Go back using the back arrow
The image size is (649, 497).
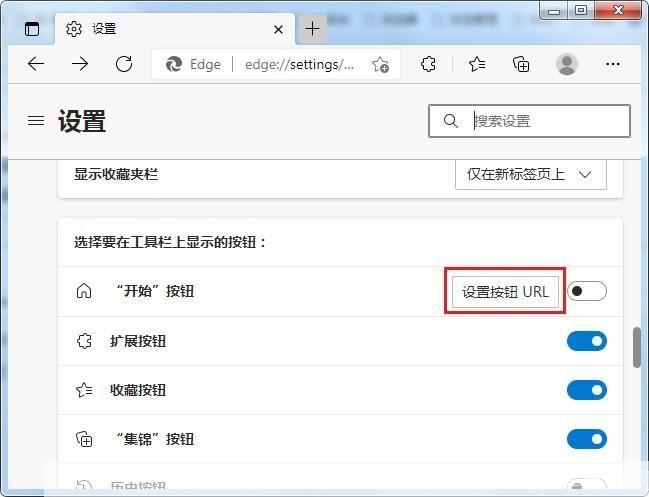pos(36,64)
